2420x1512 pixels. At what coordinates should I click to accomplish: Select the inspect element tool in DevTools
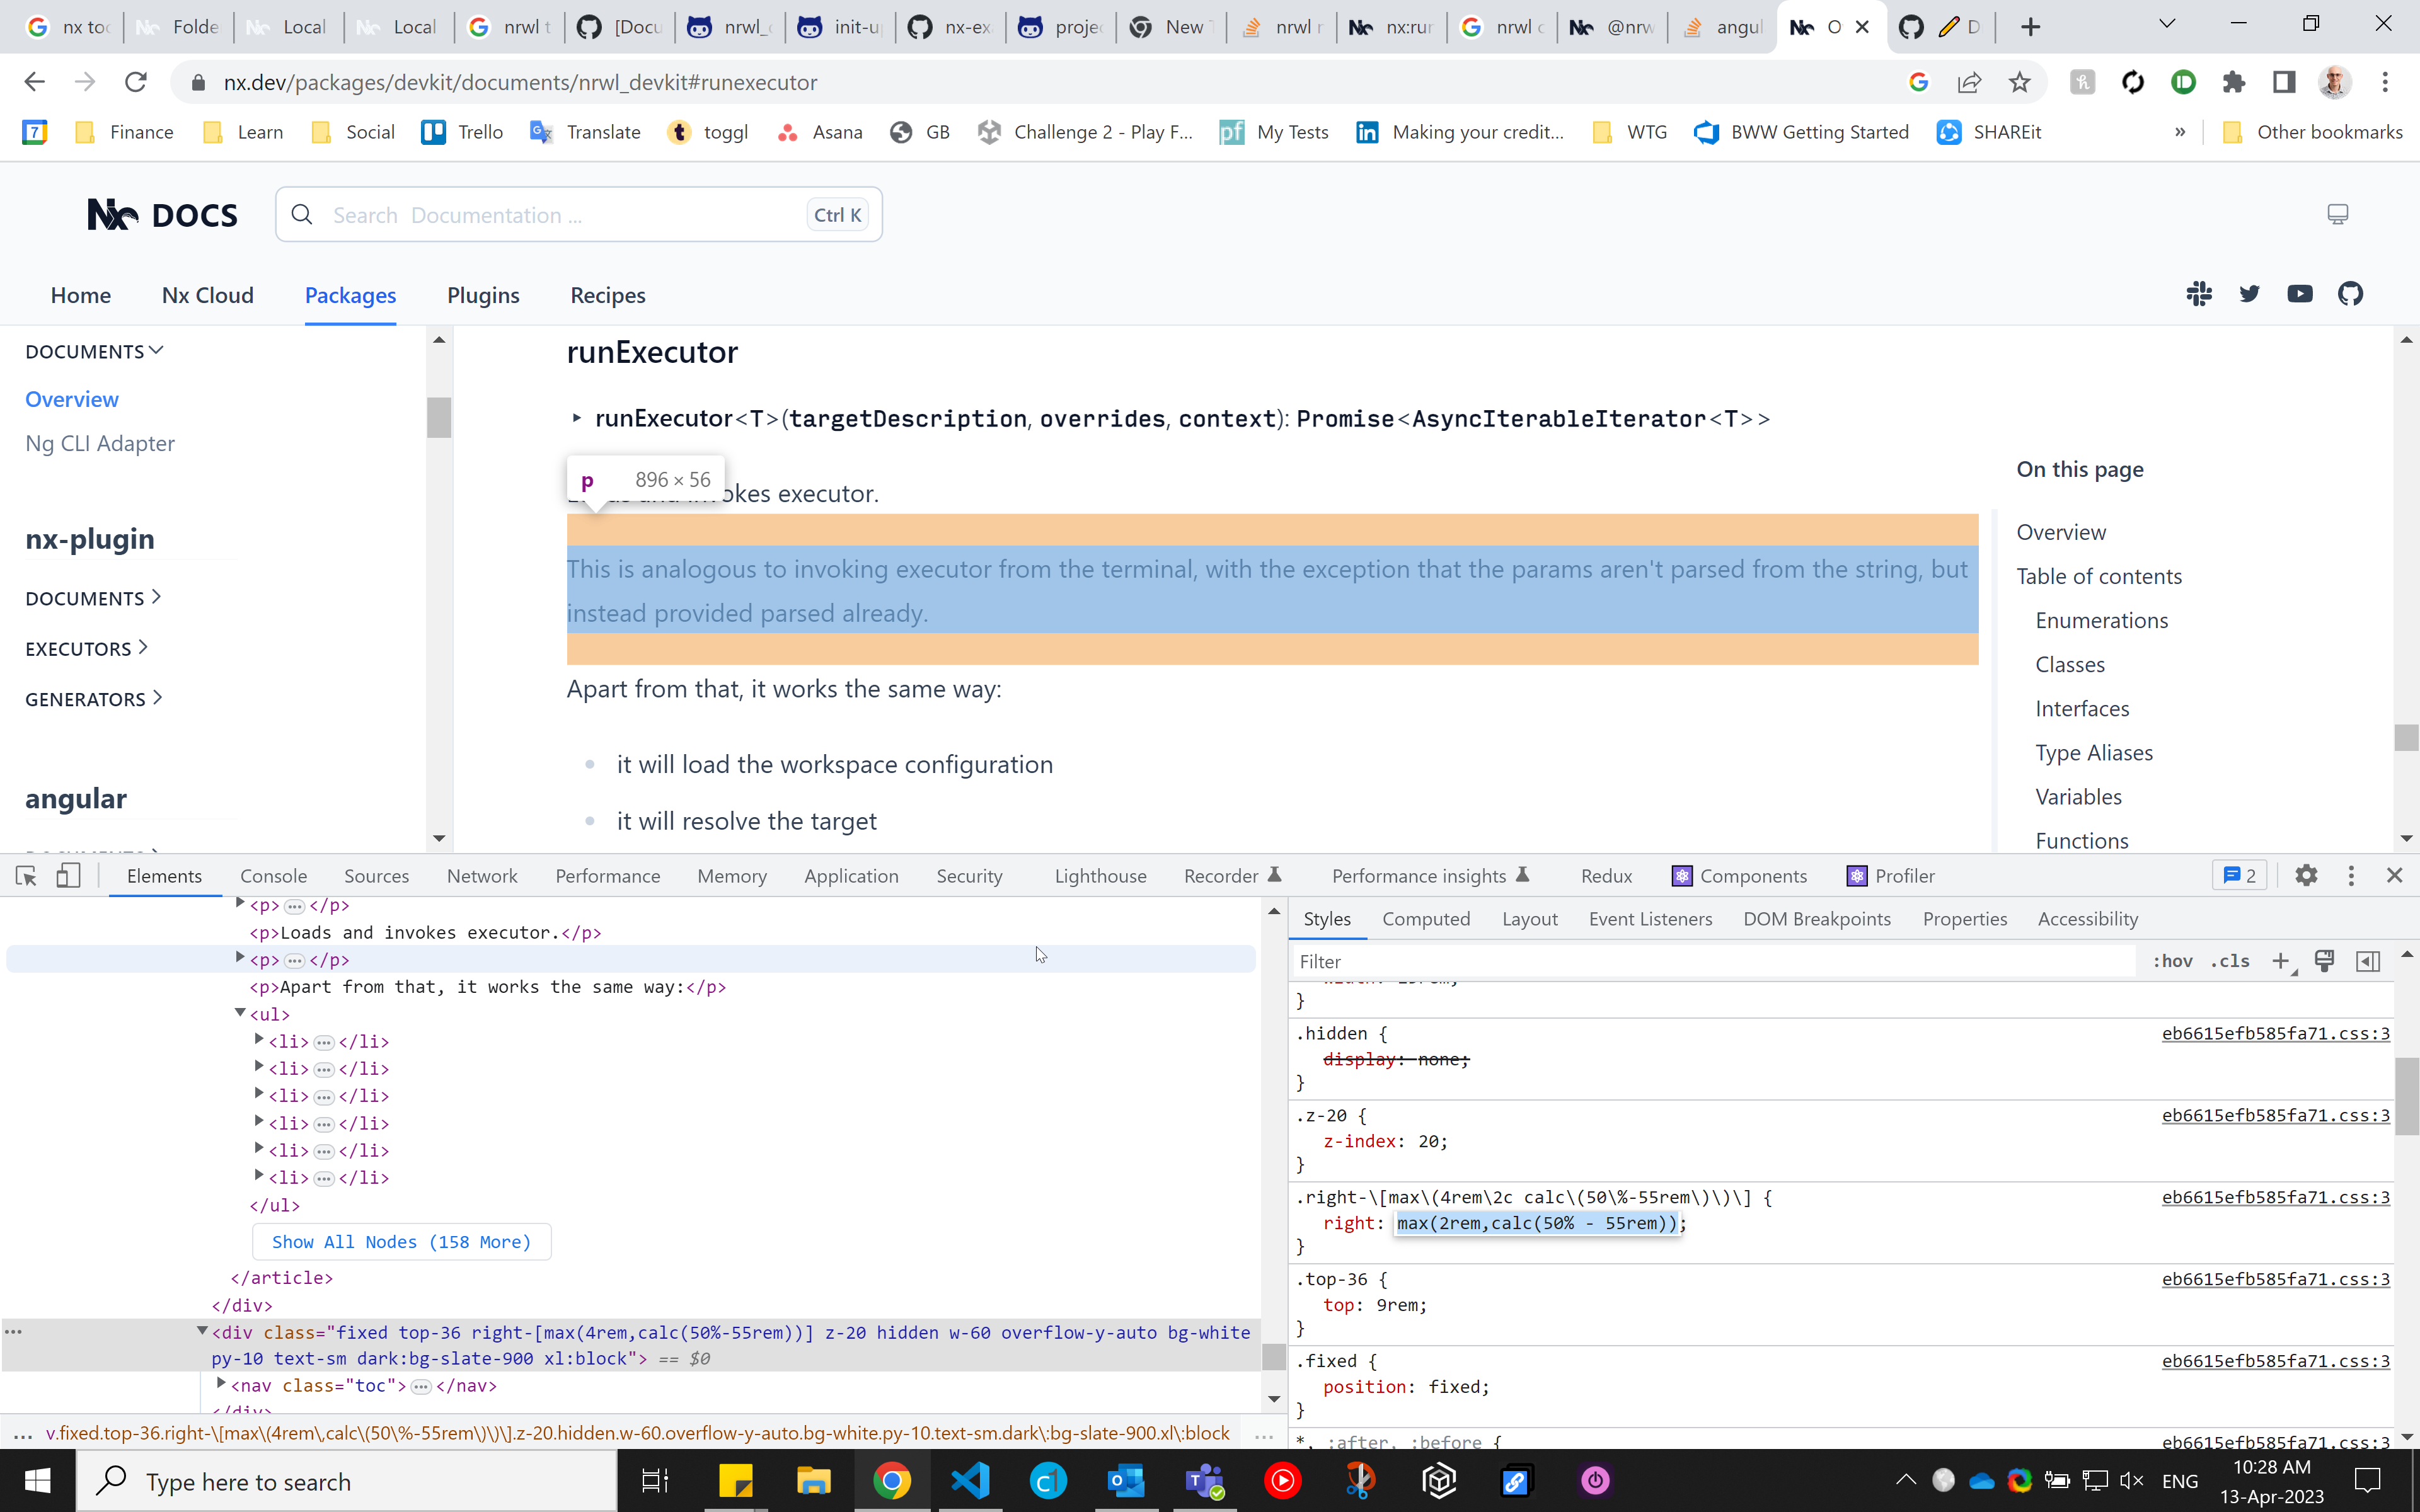24,875
